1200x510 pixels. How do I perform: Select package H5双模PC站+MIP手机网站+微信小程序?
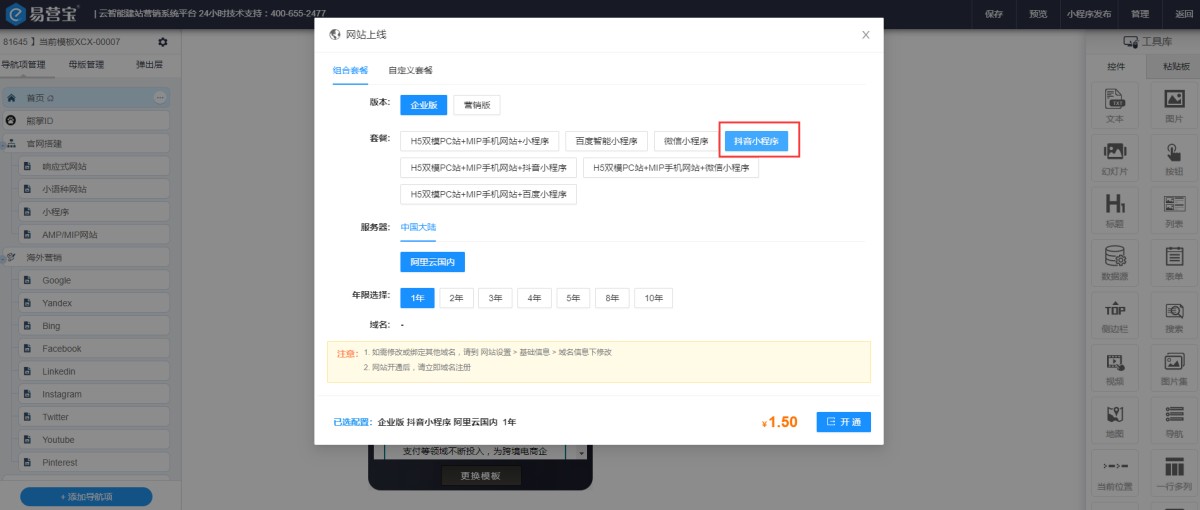pos(671,168)
